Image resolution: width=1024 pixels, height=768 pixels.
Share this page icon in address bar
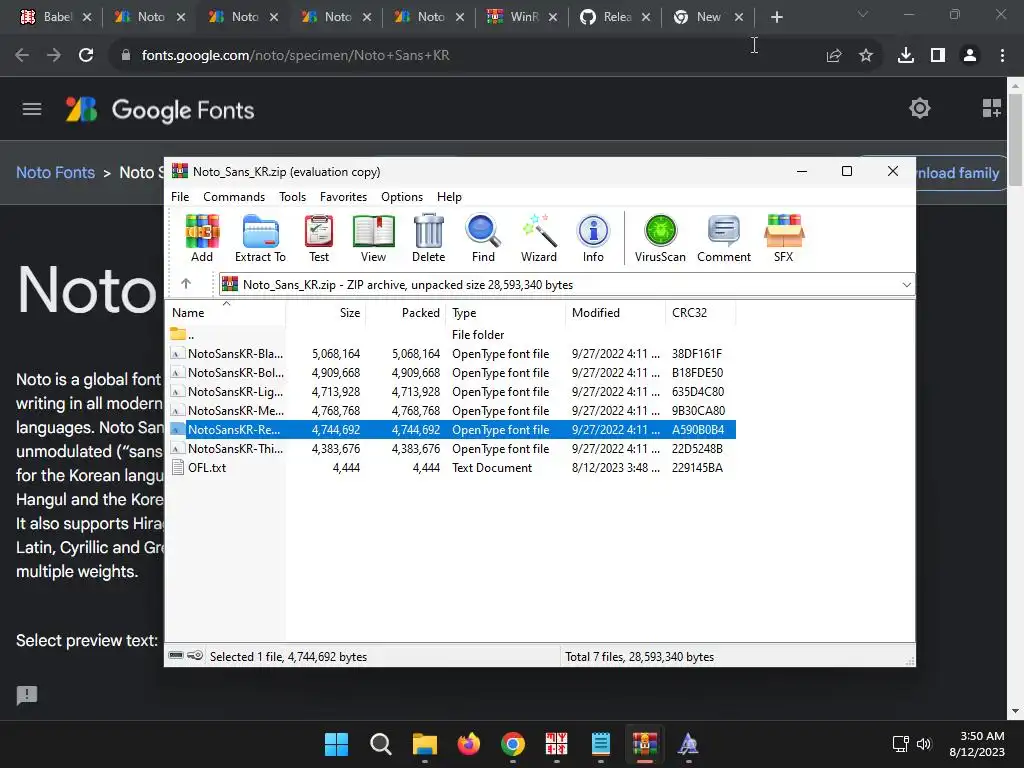(x=834, y=56)
